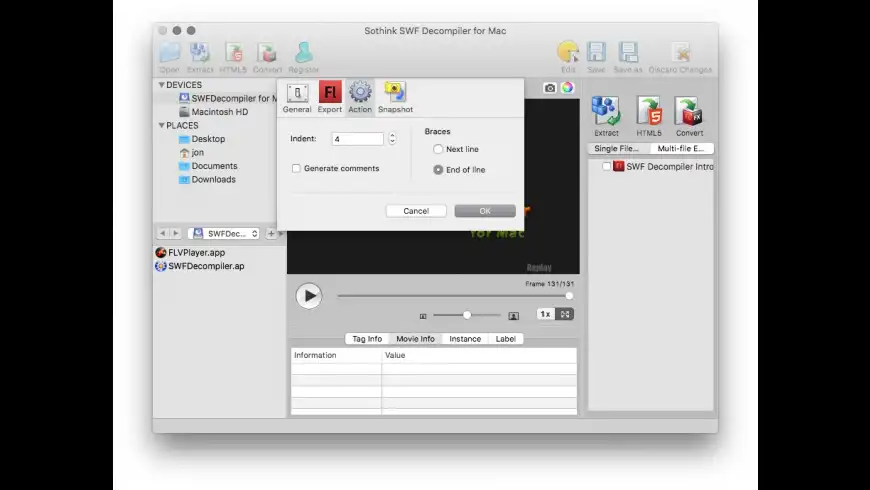Select the Next line braces option

click(438, 149)
